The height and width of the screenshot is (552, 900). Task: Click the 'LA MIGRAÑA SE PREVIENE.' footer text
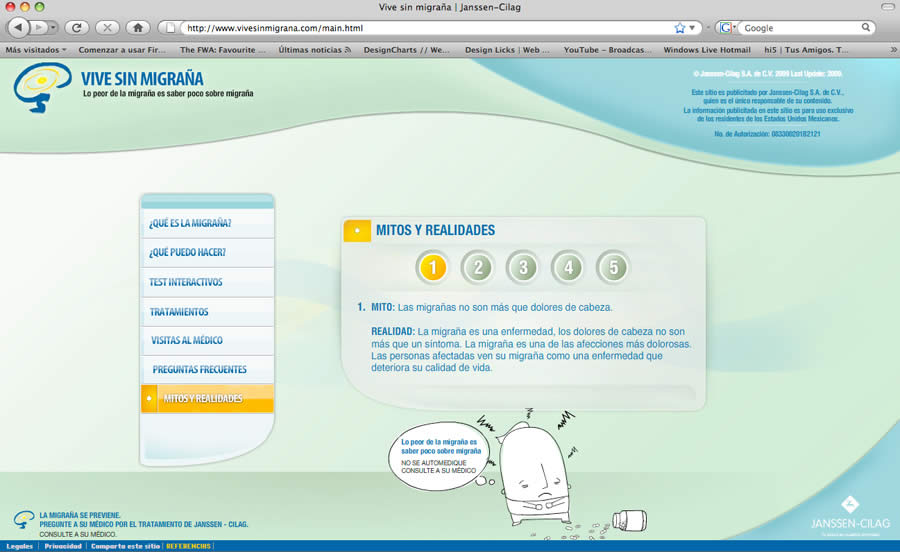point(80,515)
